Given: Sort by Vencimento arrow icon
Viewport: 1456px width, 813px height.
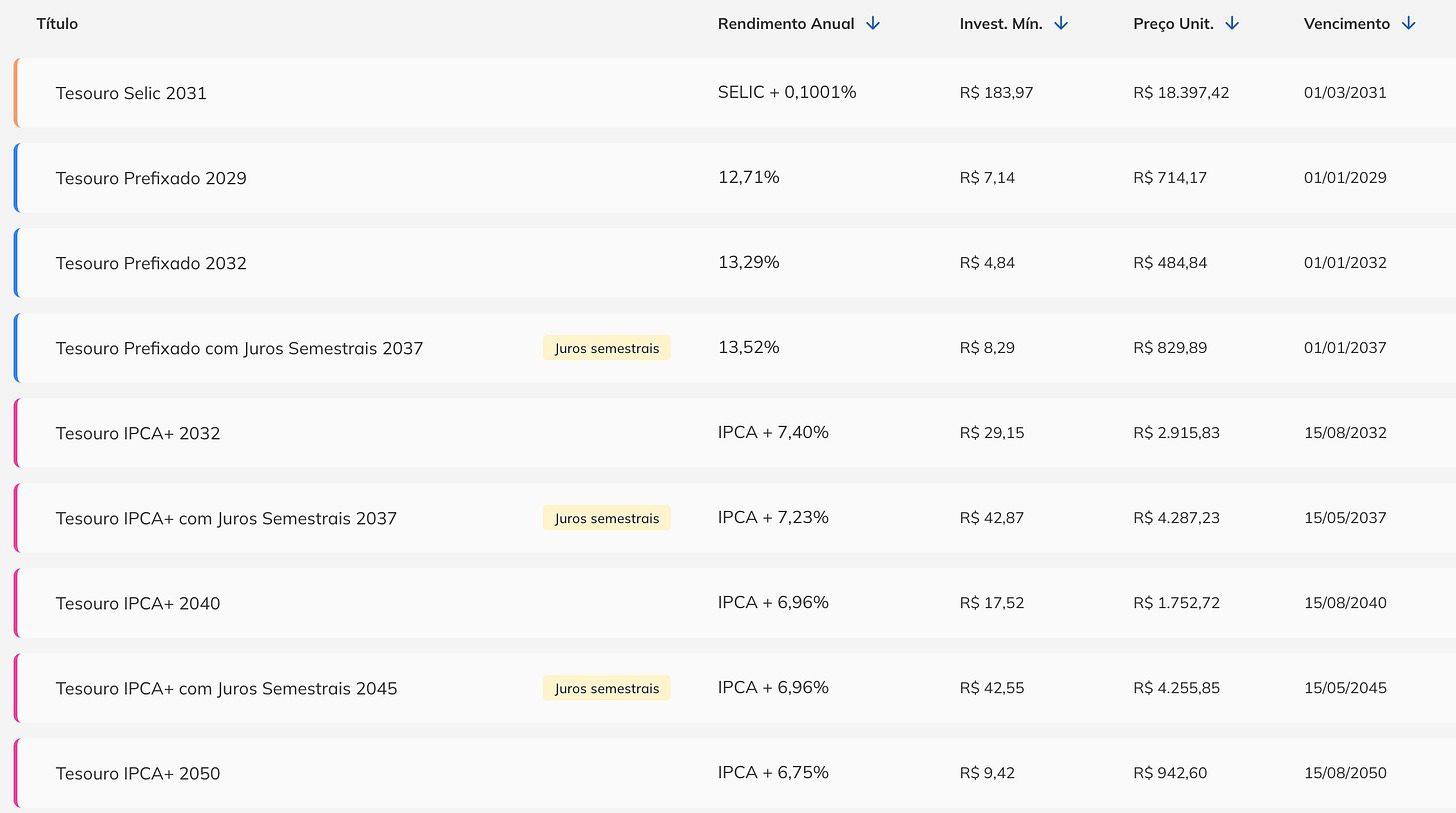Looking at the screenshot, I should 1408,24.
